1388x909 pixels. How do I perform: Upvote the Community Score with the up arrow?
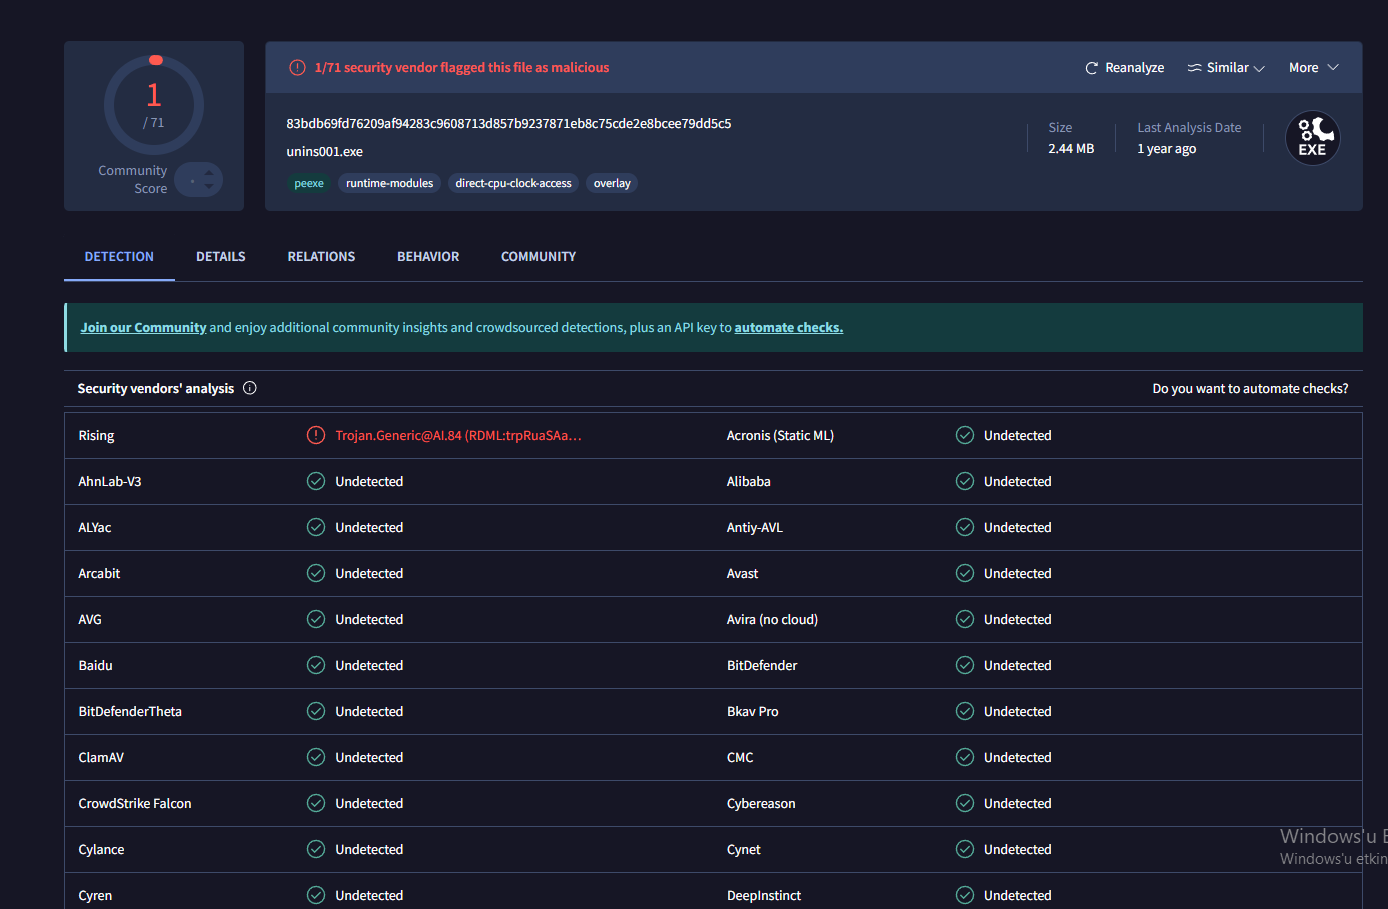click(x=209, y=172)
